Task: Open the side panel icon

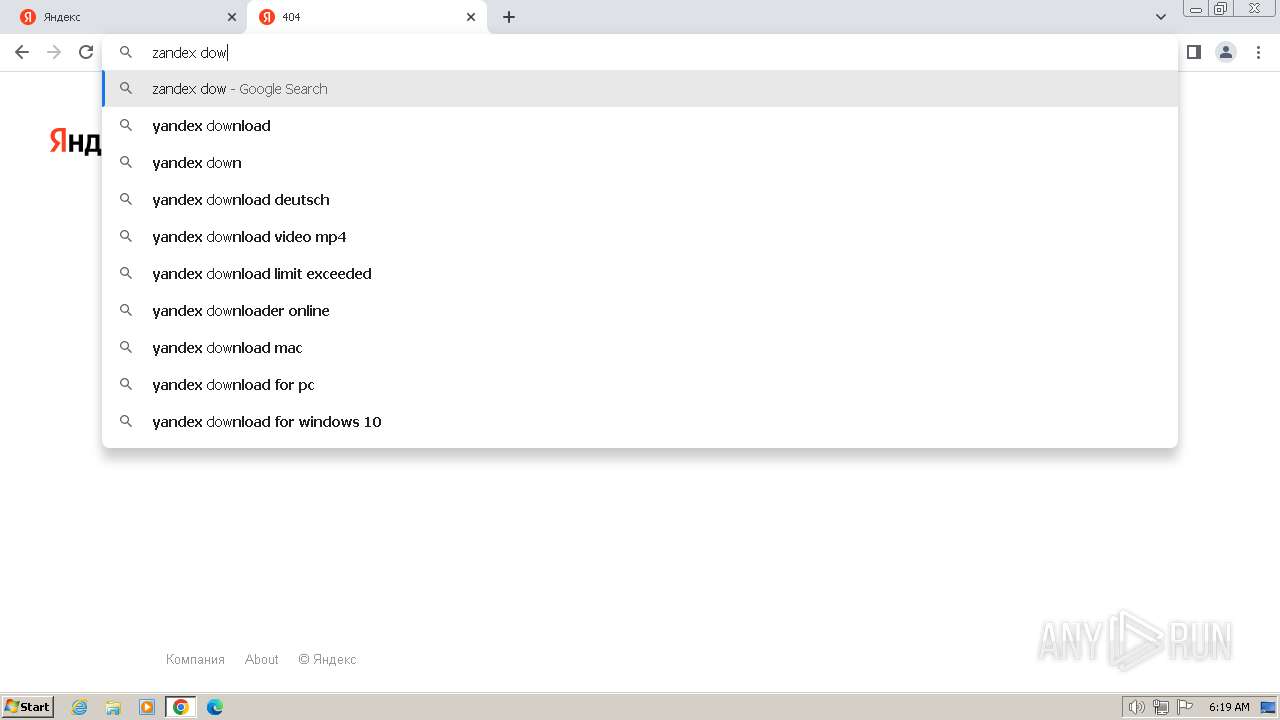Action: tap(1193, 52)
